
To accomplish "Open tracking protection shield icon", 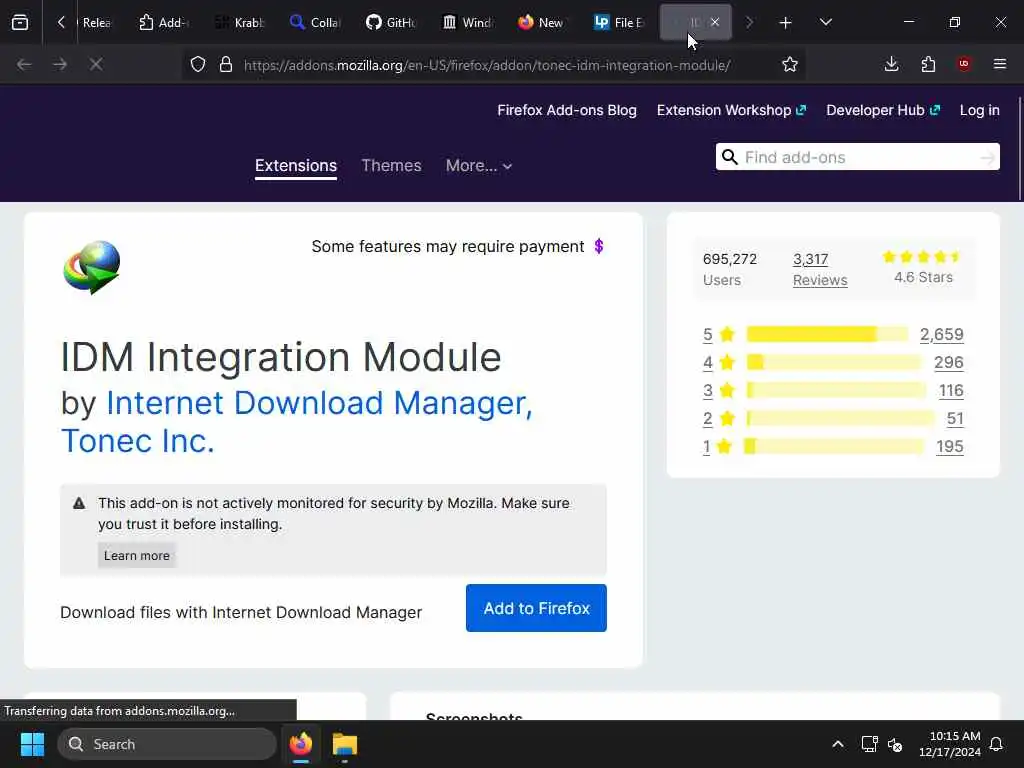I will point(198,65).
